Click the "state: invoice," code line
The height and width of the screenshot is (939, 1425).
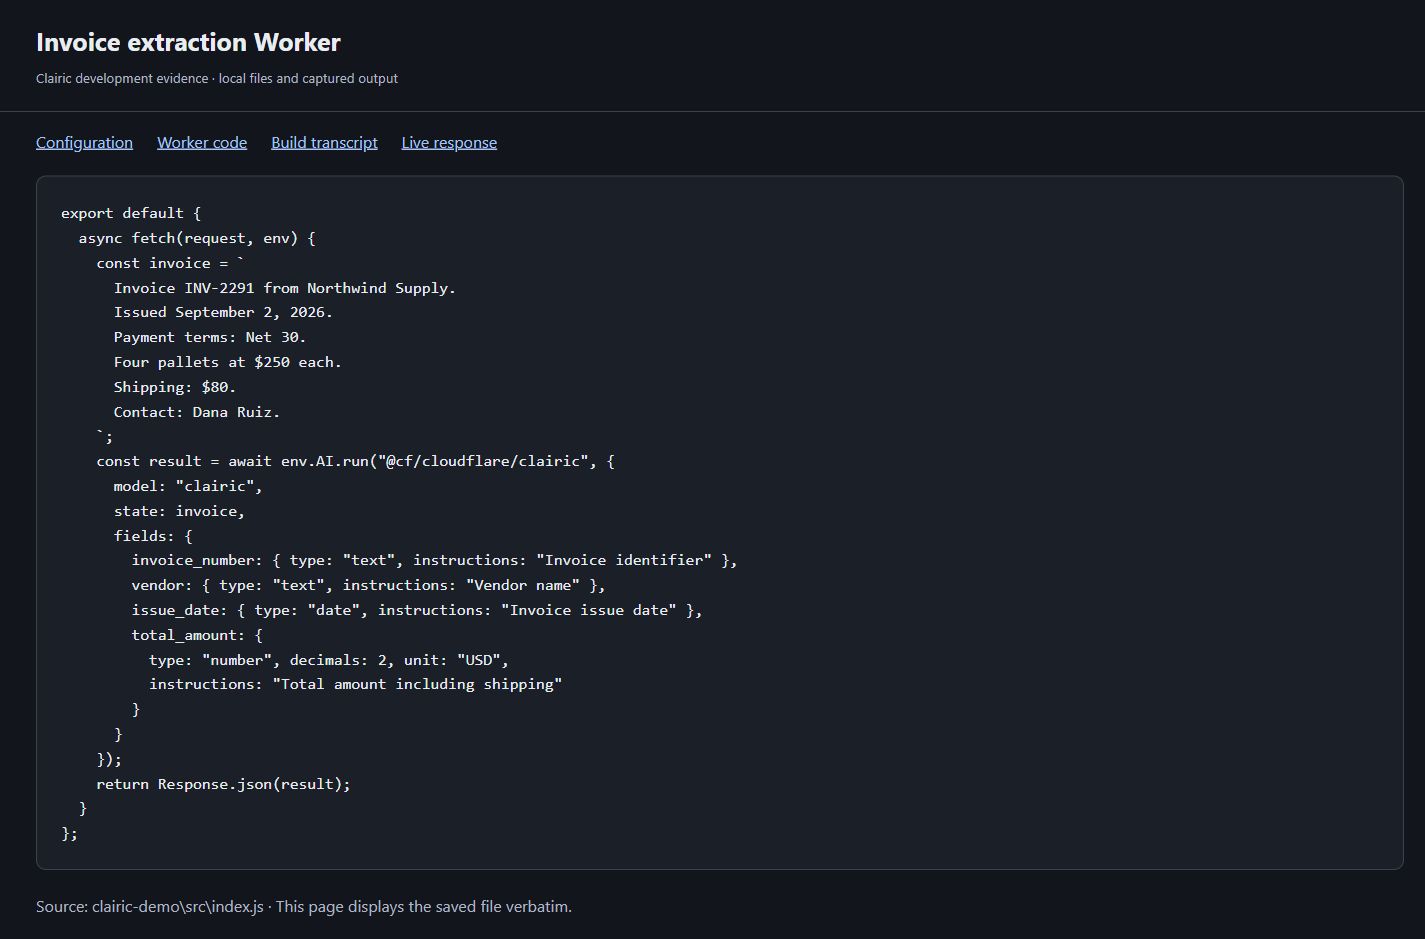tap(179, 511)
